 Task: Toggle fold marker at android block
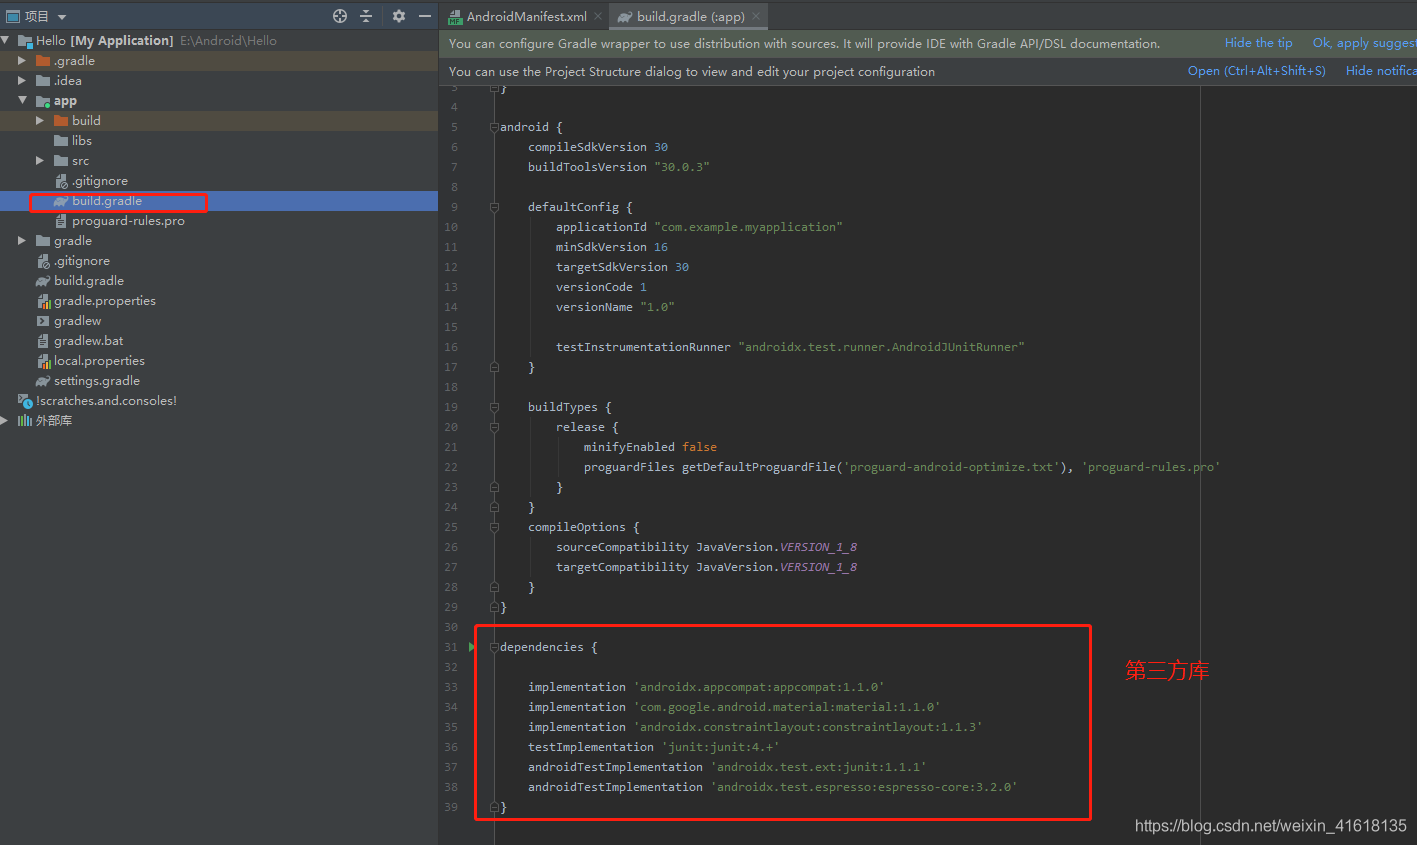[x=493, y=127]
